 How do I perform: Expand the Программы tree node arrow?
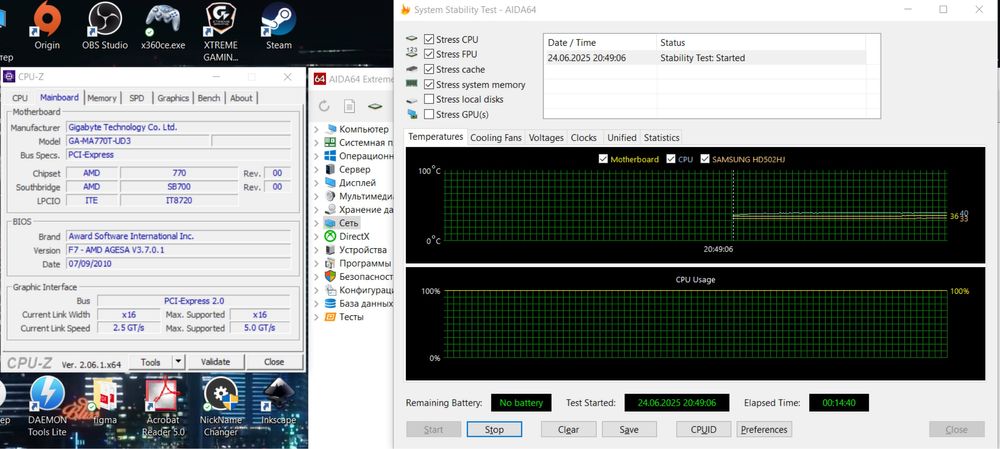[316, 263]
